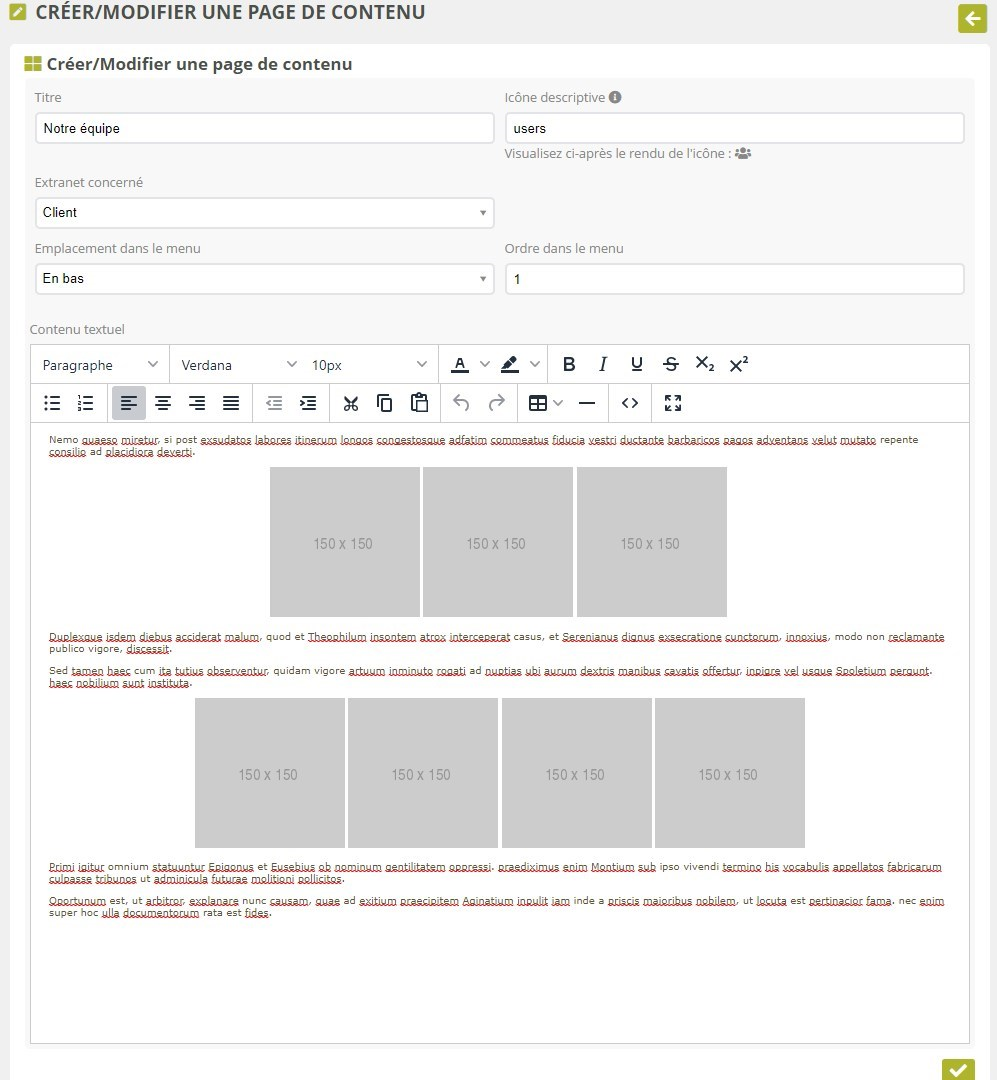Screen dimensions: 997x1080
Task: Enable right text alignment
Action: click(x=197, y=403)
